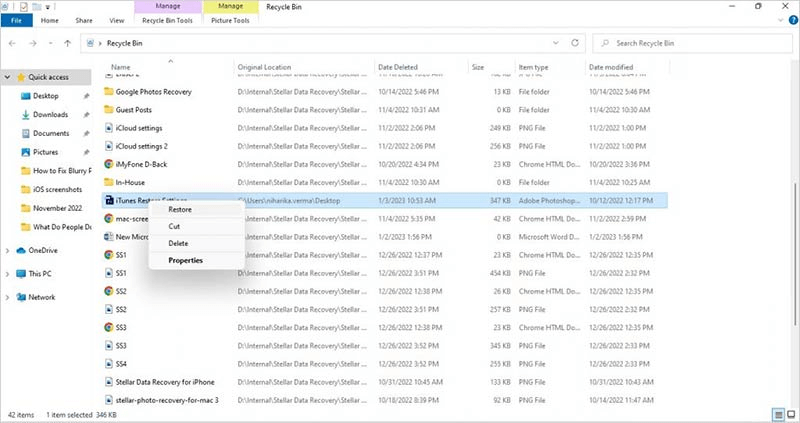Click the mac-screen Chrome file icon
The width and height of the screenshot is (800, 423).
coord(109,218)
